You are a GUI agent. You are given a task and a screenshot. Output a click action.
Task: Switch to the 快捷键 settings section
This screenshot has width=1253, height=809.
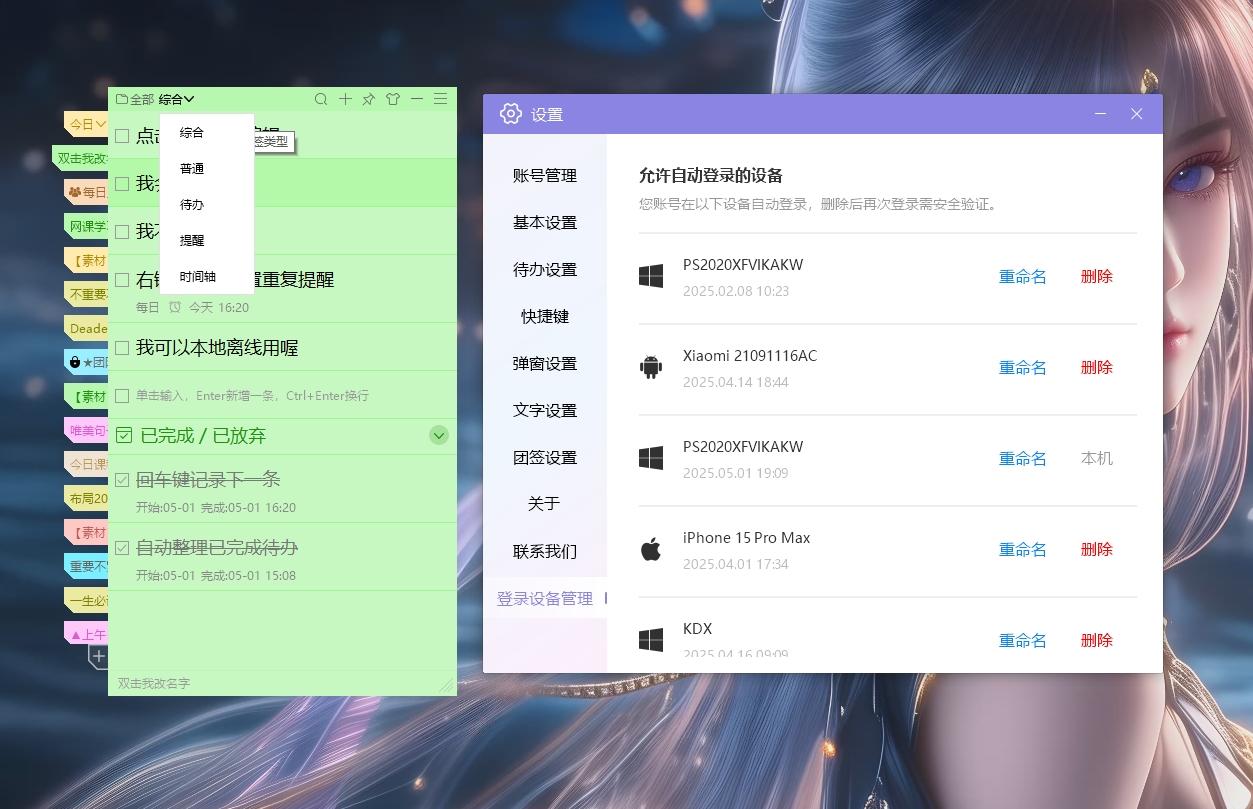click(545, 316)
